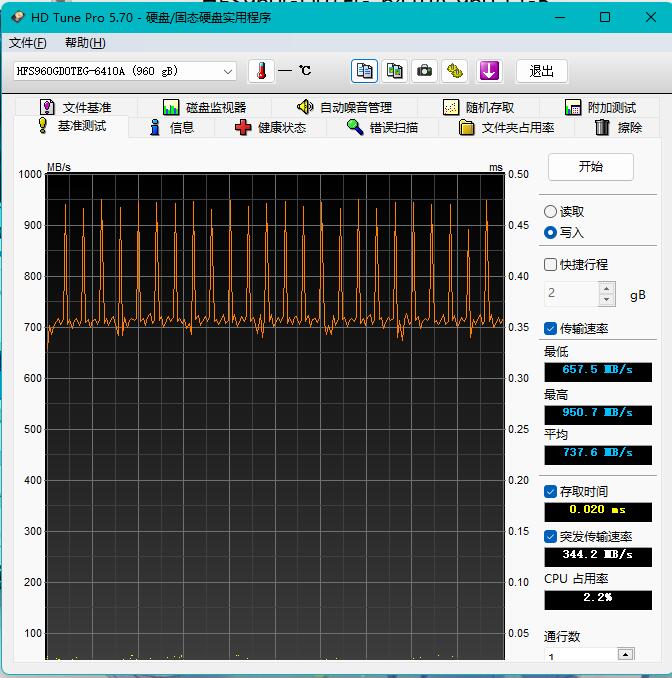Switch to 自动噪音管理 tab
The width and height of the screenshot is (672, 678).
point(345,107)
